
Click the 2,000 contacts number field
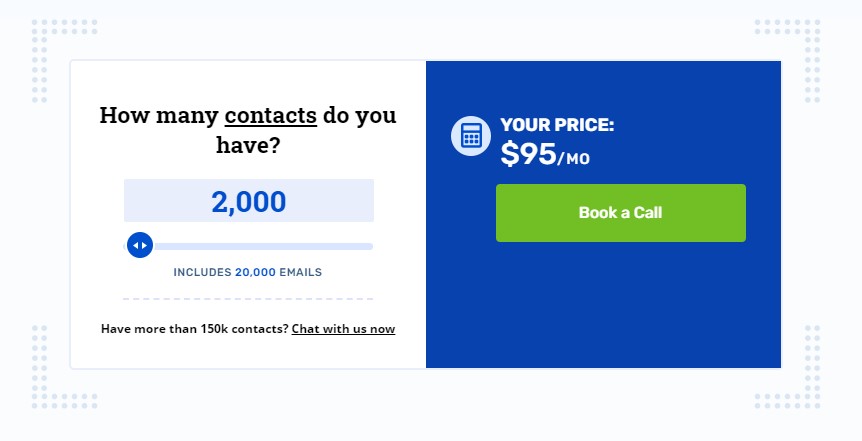point(249,201)
